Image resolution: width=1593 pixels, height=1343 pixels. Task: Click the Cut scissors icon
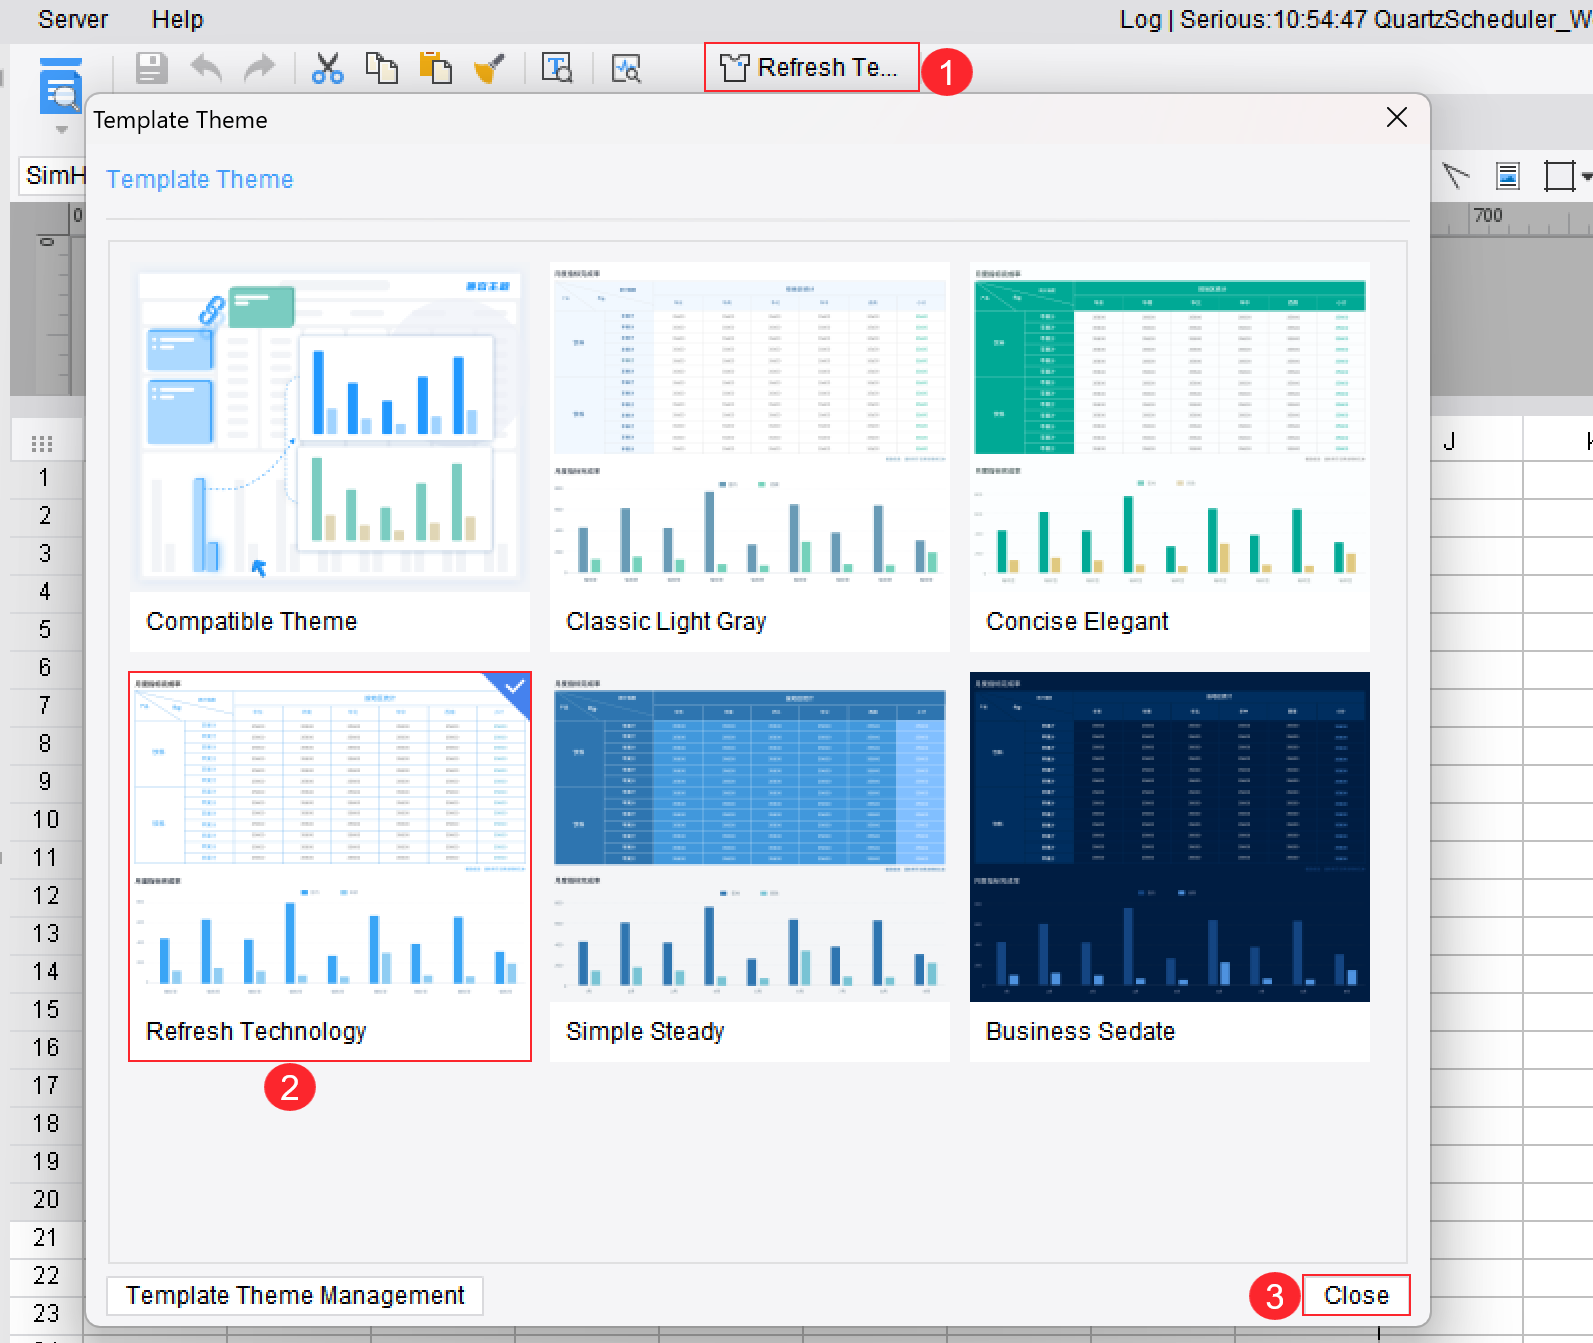click(x=327, y=68)
